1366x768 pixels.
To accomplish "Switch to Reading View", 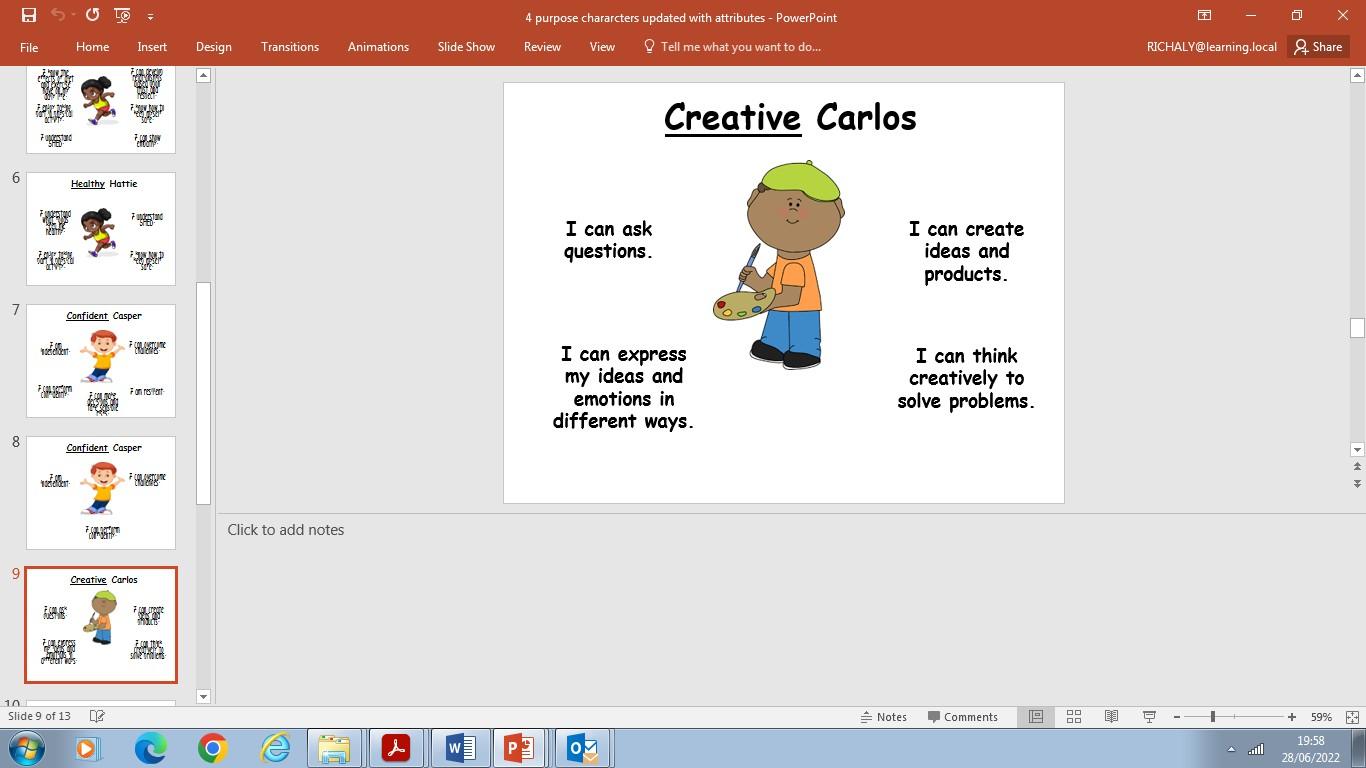I will click(x=1111, y=716).
